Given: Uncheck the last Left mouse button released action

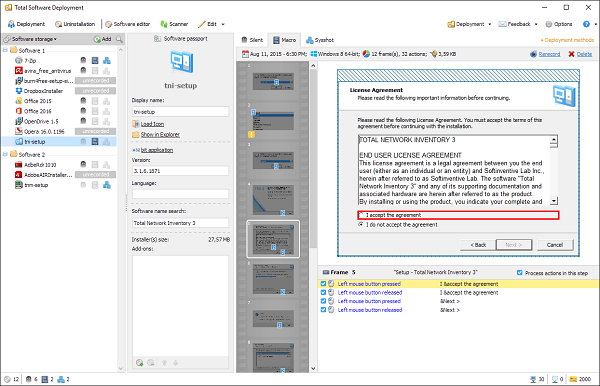Looking at the screenshot, I should [x=323, y=310].
